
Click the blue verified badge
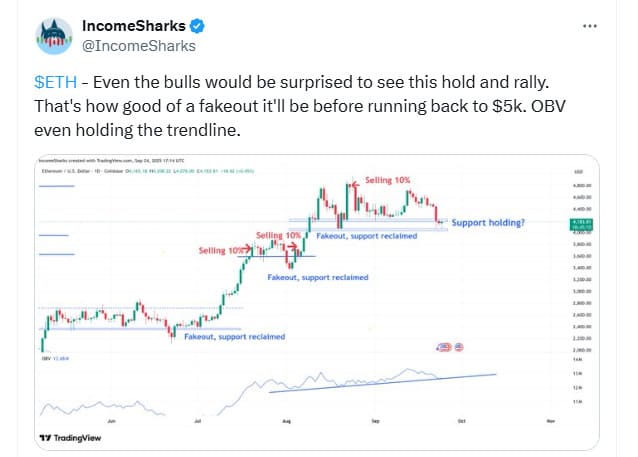pos(197,26)
